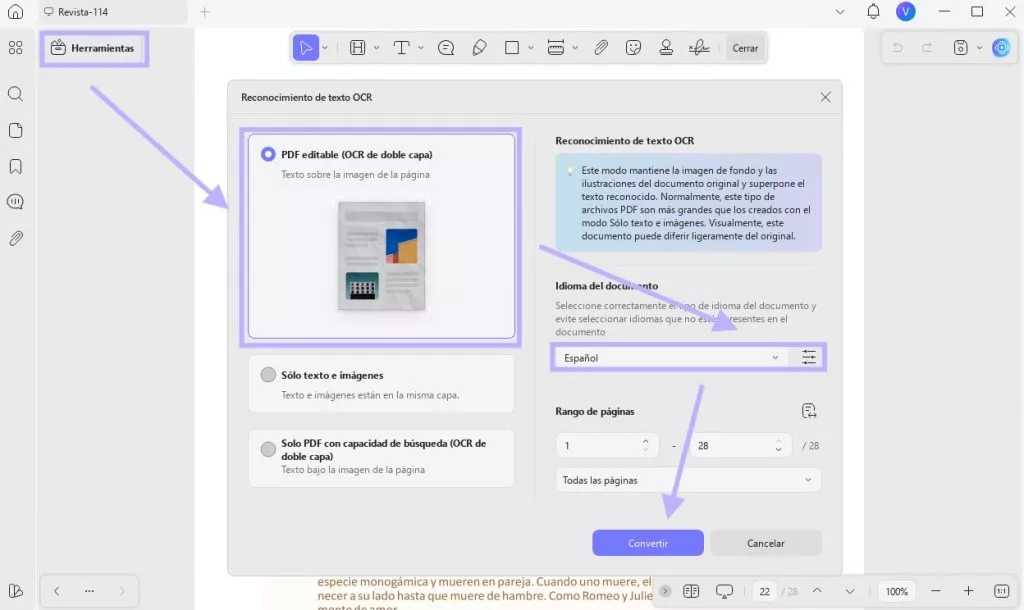
Task: Open the search icon in left sidebar
Action: click(x=16, y=94)
